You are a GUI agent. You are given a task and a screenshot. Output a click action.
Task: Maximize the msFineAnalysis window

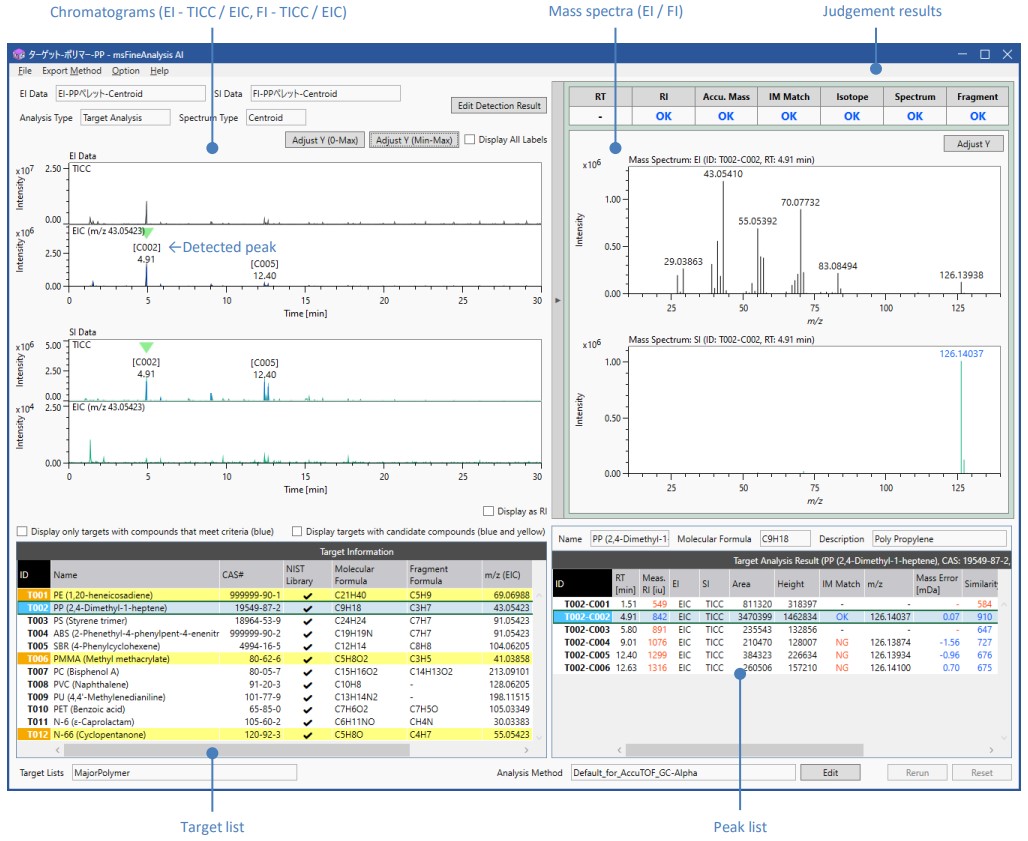(984, 54)
